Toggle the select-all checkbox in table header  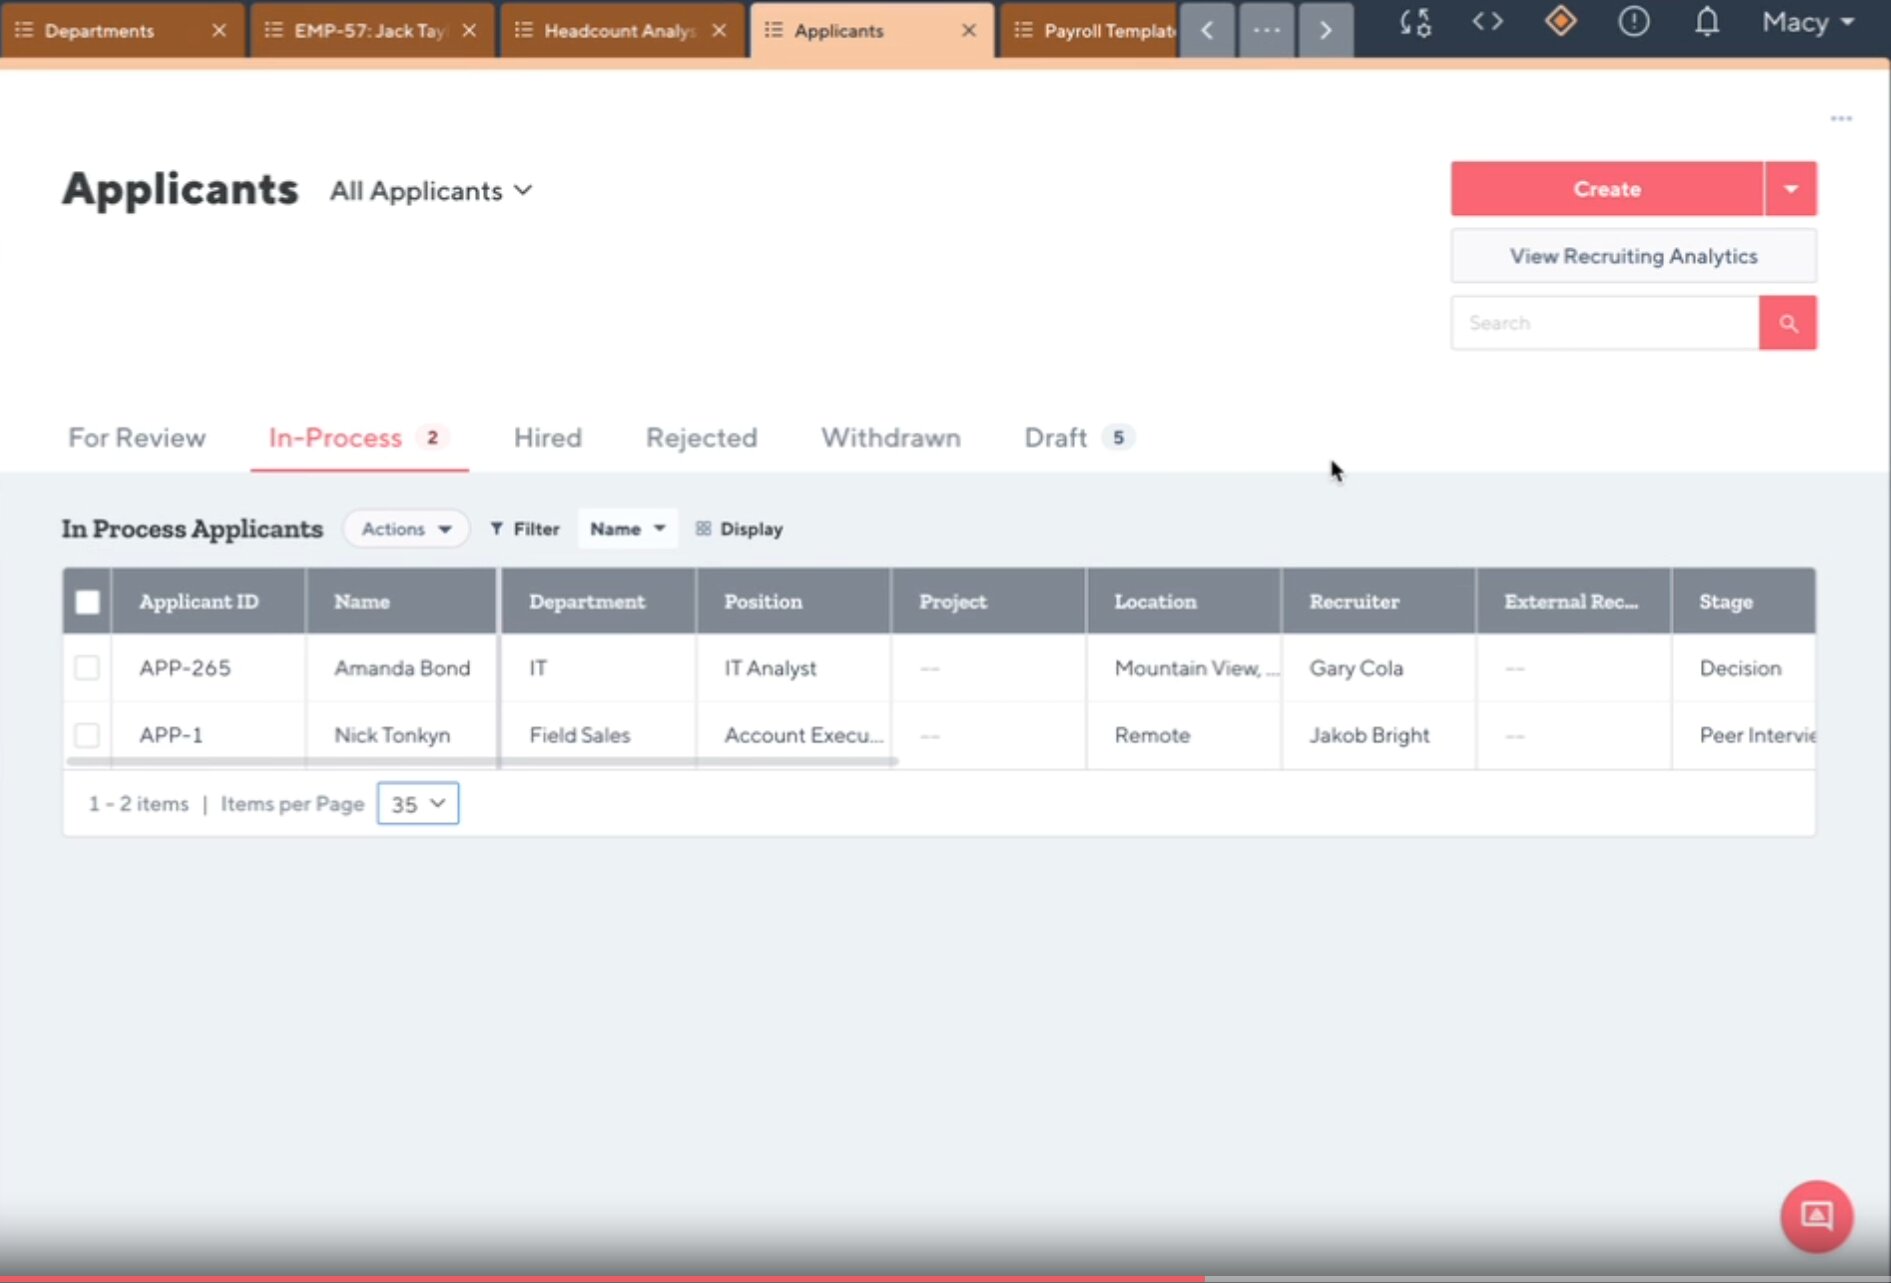pyautogui.click(x=87, y=602)
